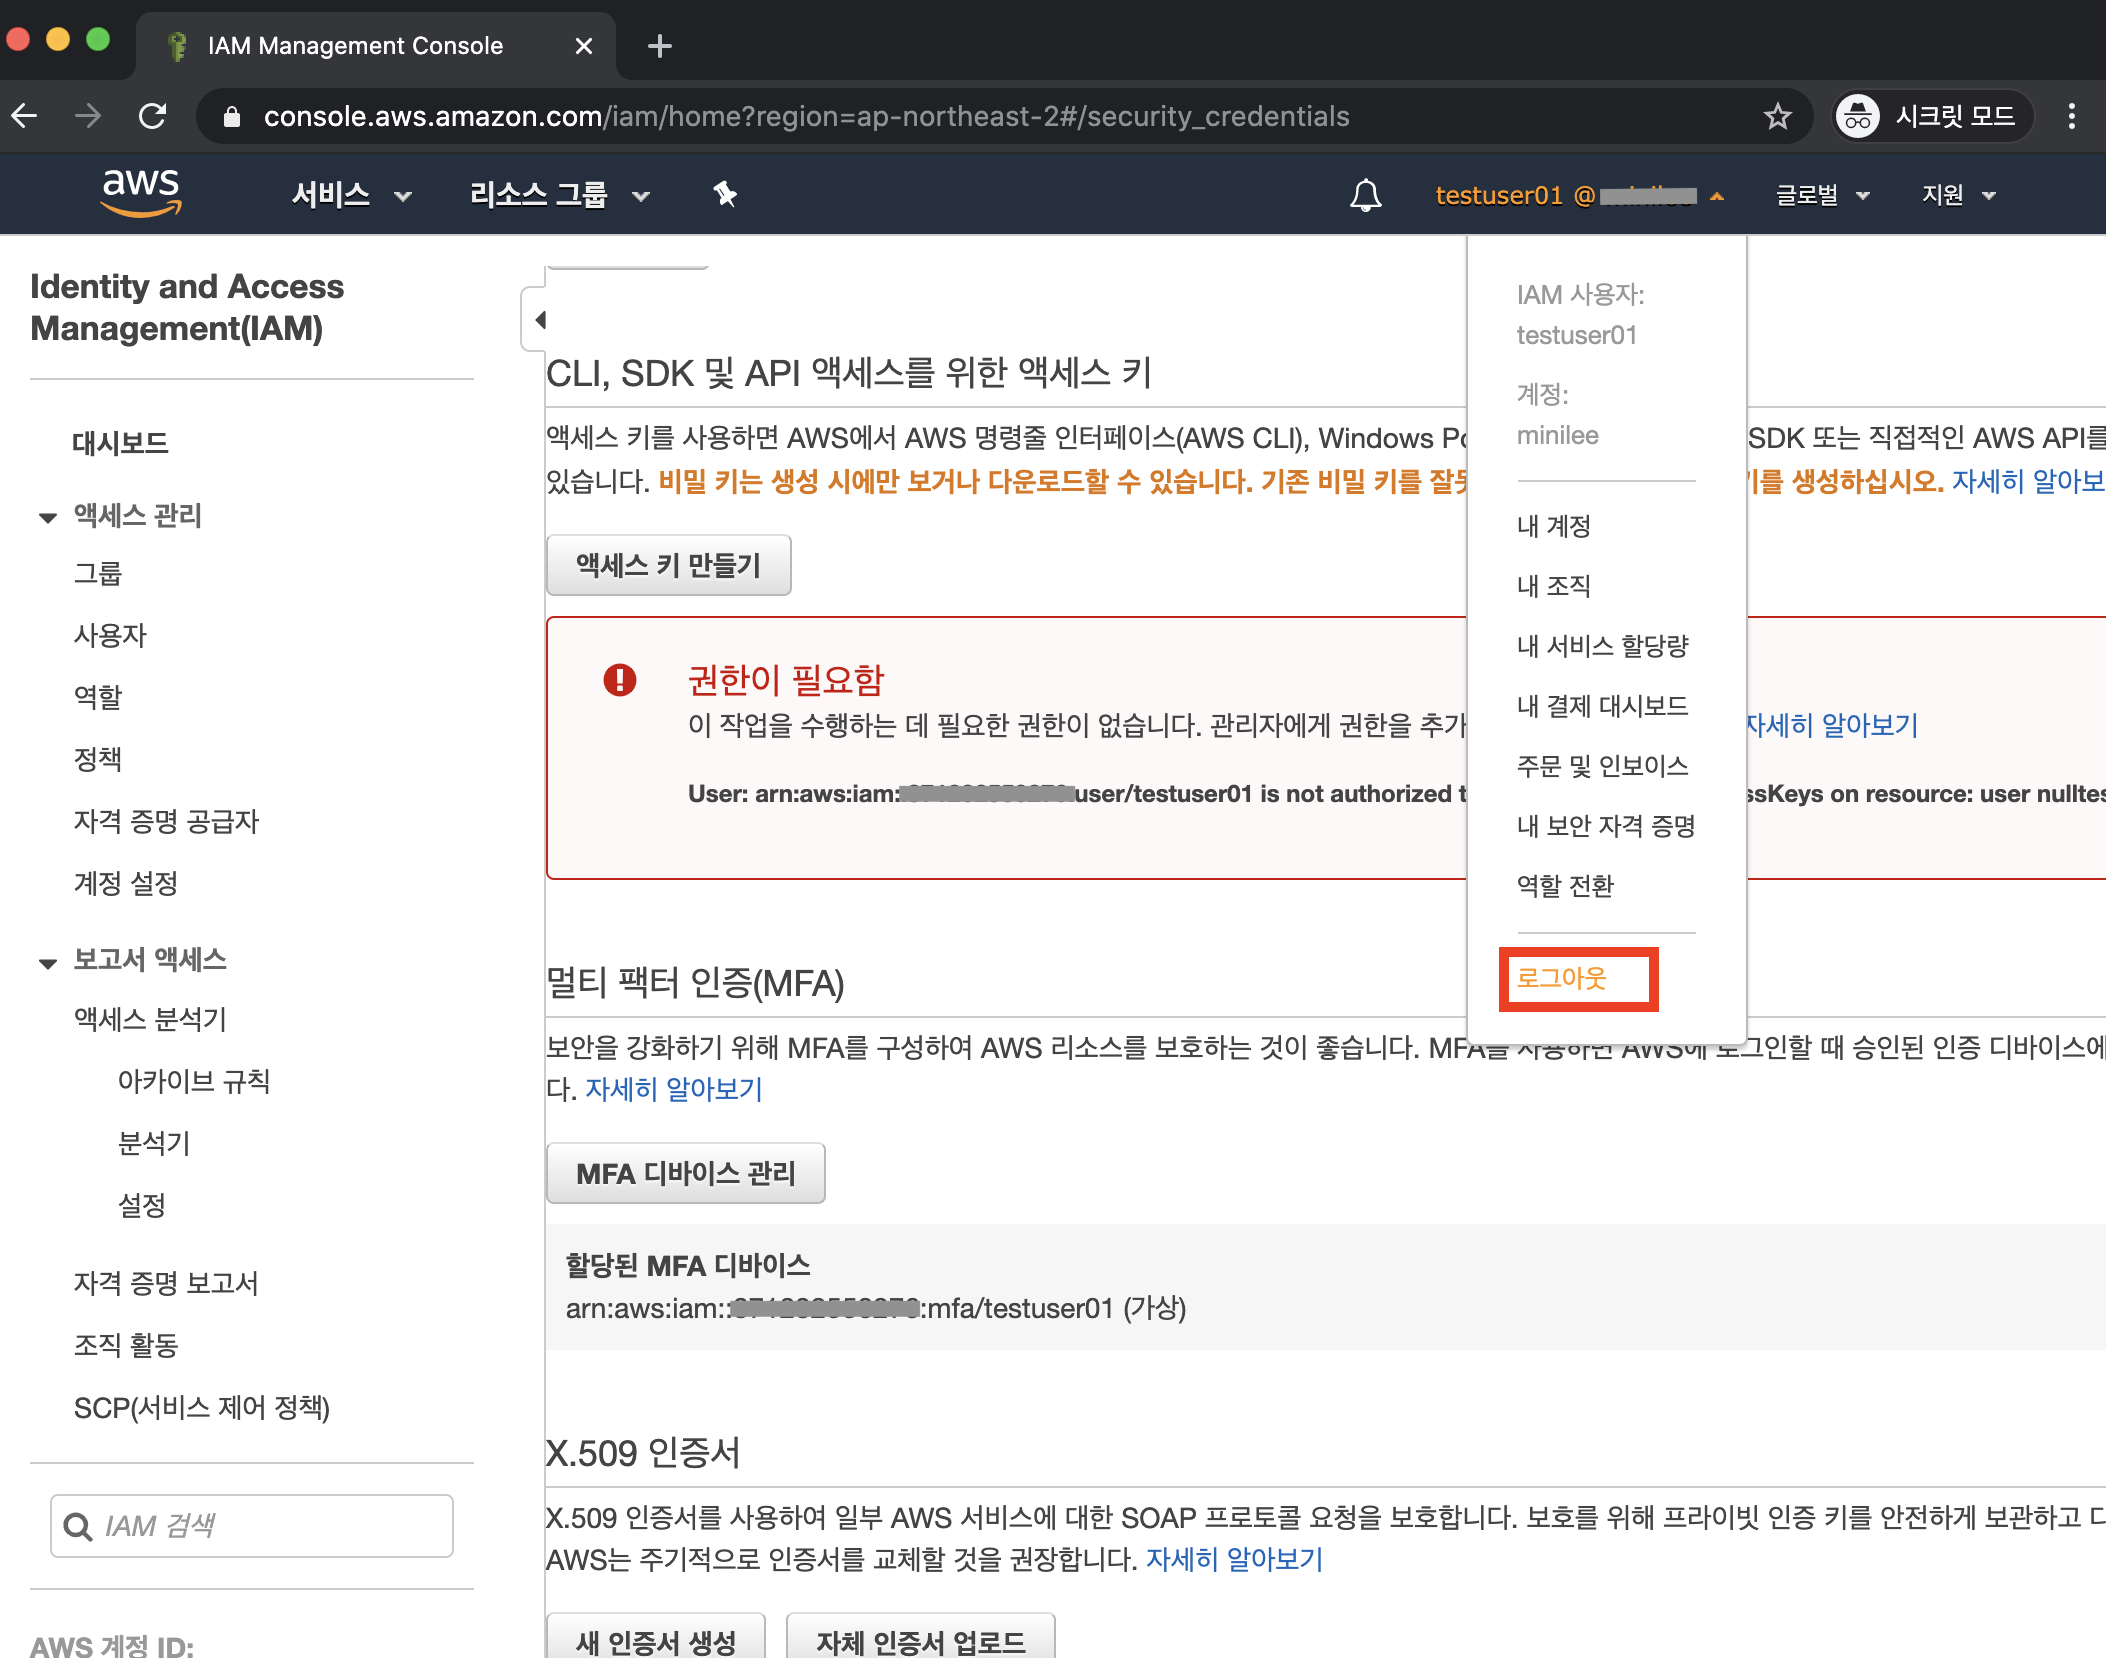
Task: Reload the page with refresh icon
Action: (153, 117)
